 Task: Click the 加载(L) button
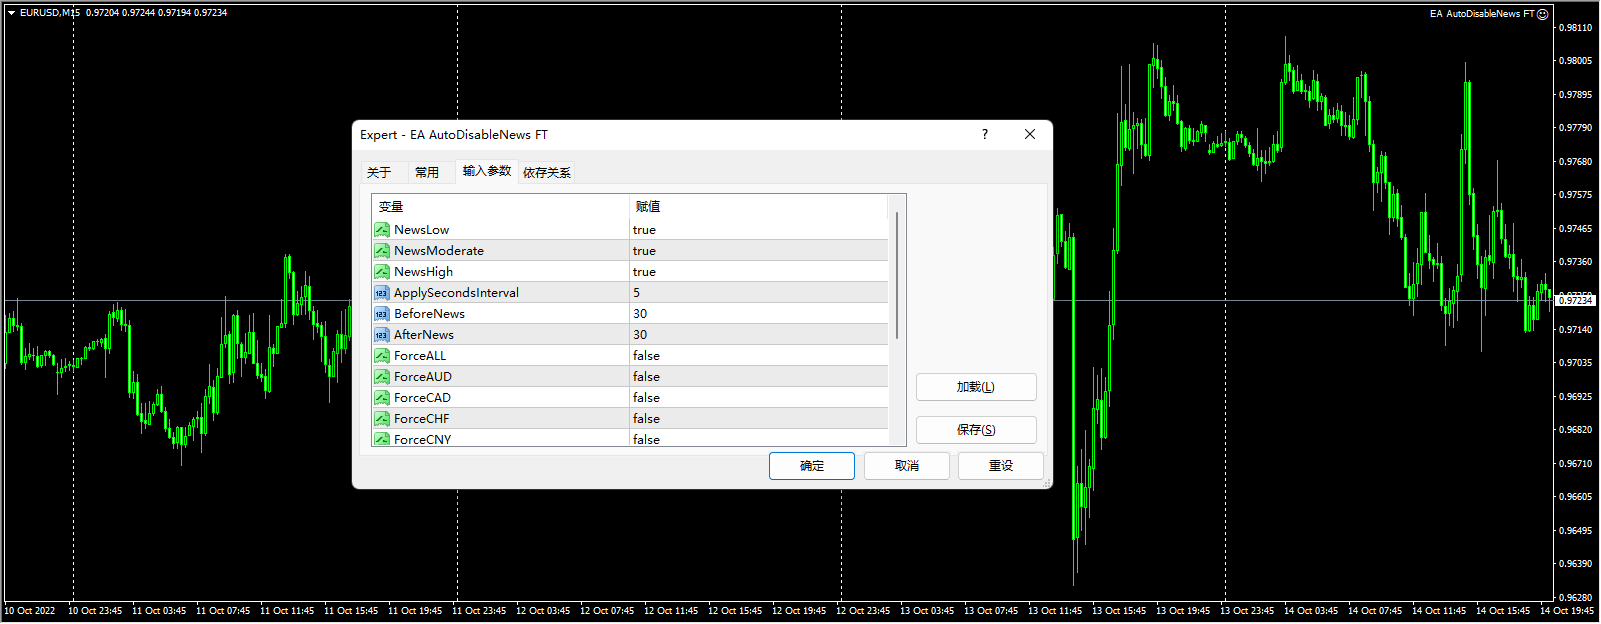tap(975, 387)
